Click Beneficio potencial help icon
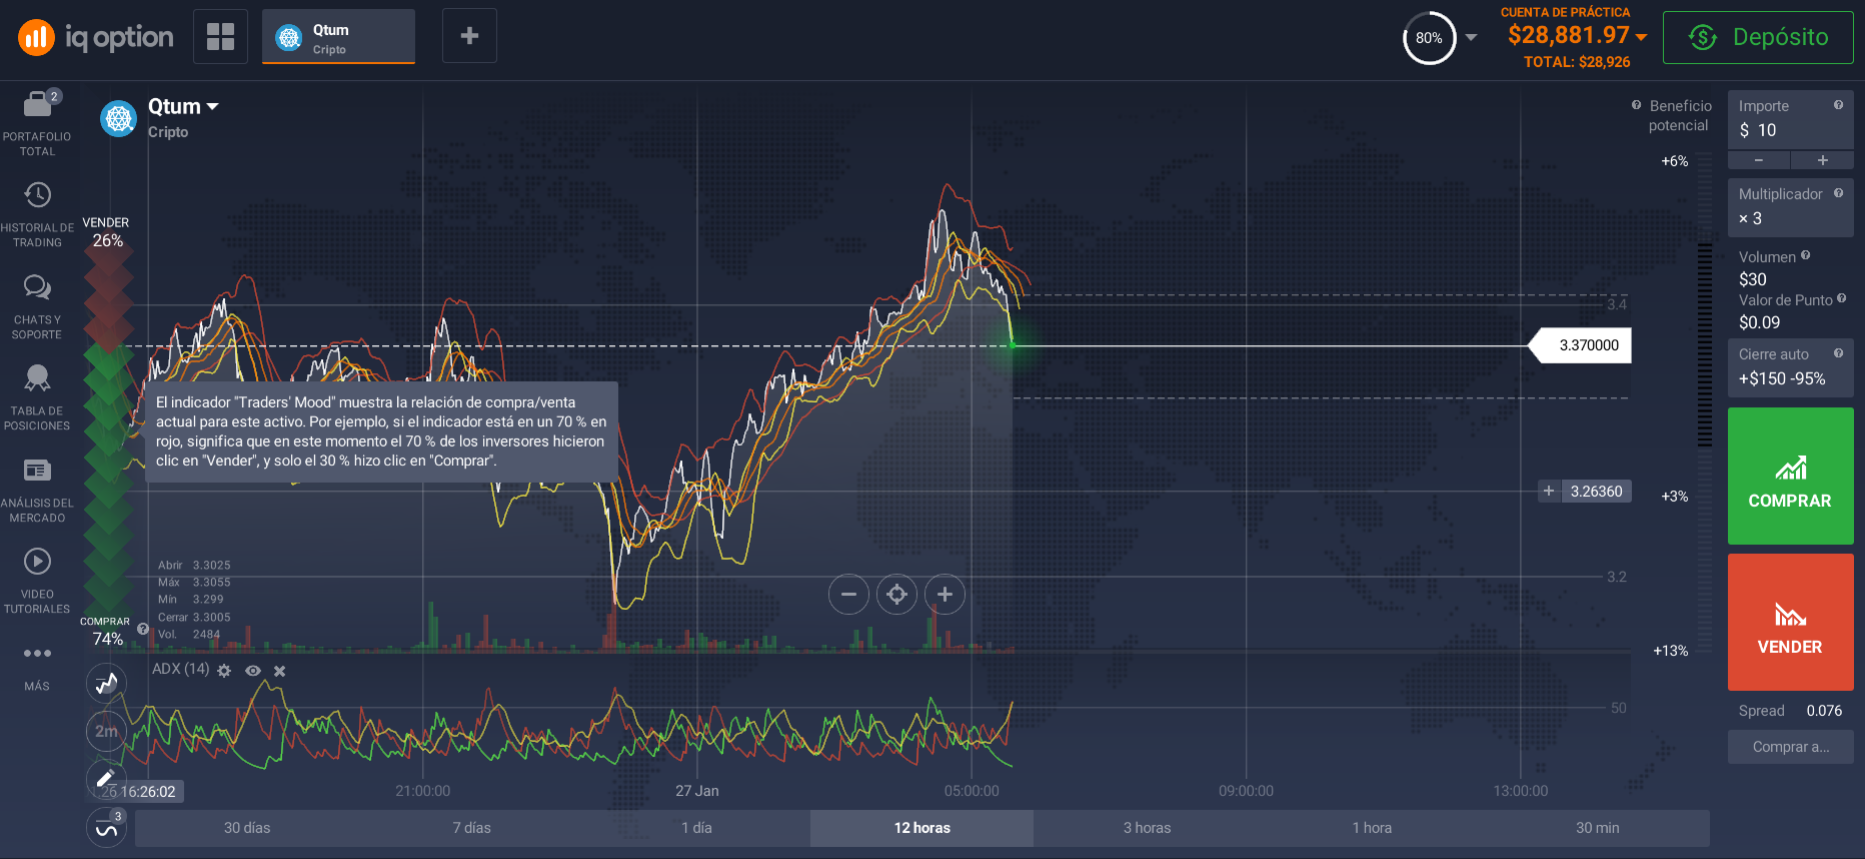The height and width of the screenshot is (859, 1865). point(1636,105)
